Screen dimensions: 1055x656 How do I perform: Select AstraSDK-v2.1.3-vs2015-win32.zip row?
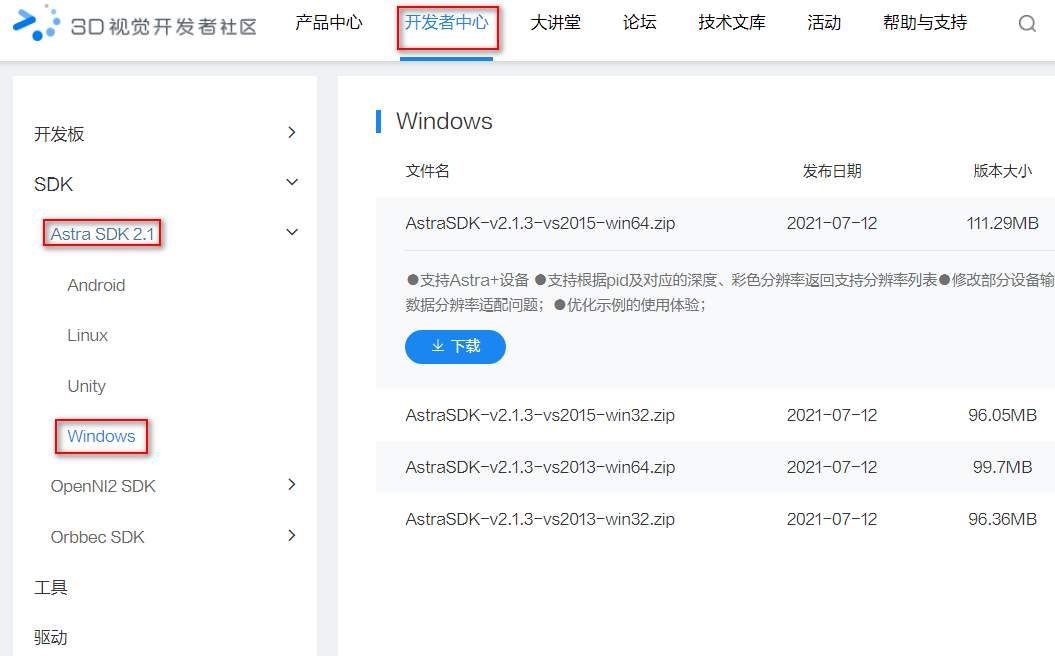(x=715, y=415)
